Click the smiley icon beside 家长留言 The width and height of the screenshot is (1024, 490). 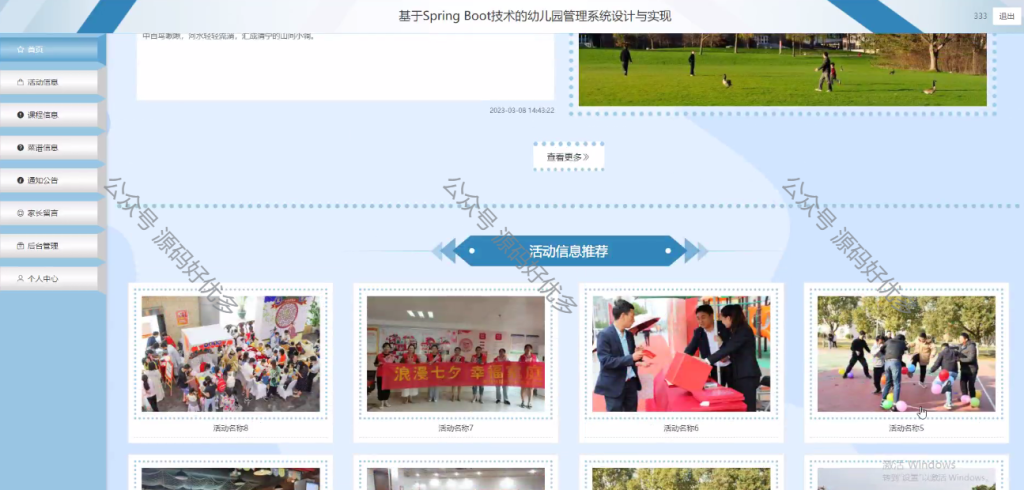[x=20, y=213]
